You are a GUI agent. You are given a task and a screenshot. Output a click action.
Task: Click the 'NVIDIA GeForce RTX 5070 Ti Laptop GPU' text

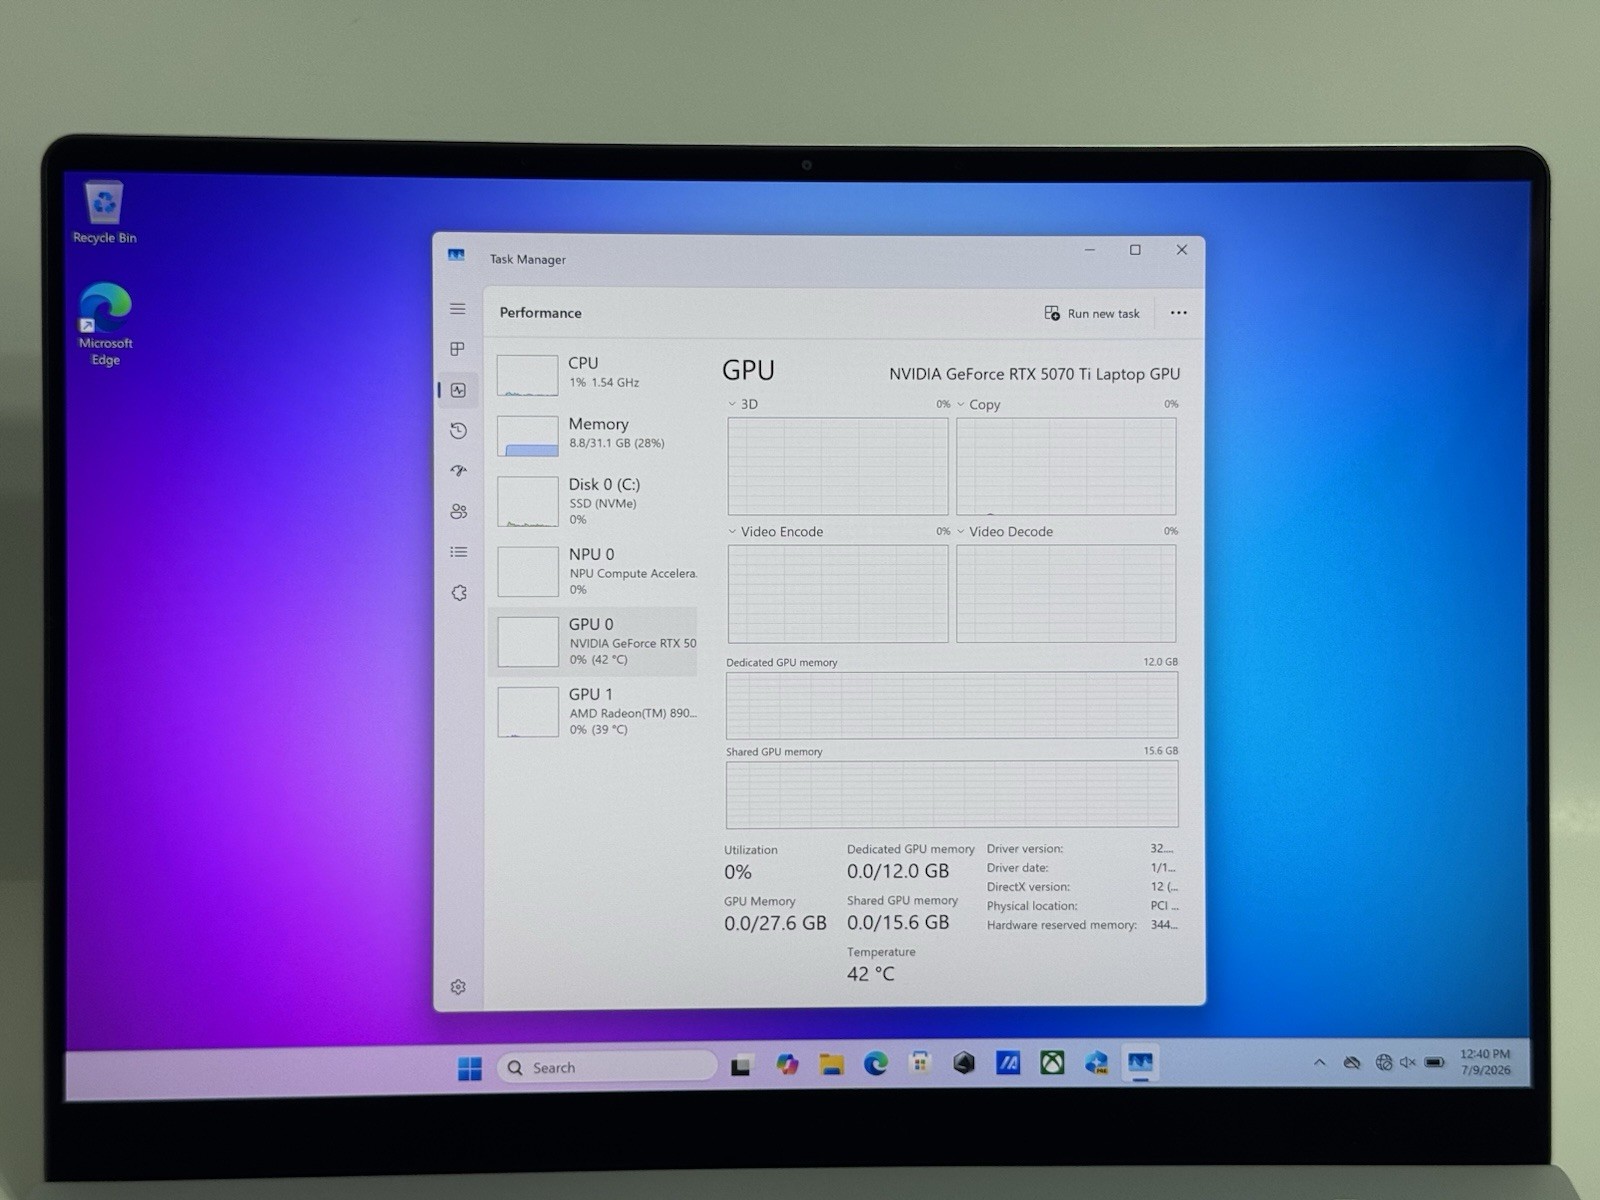[1034, 374]
